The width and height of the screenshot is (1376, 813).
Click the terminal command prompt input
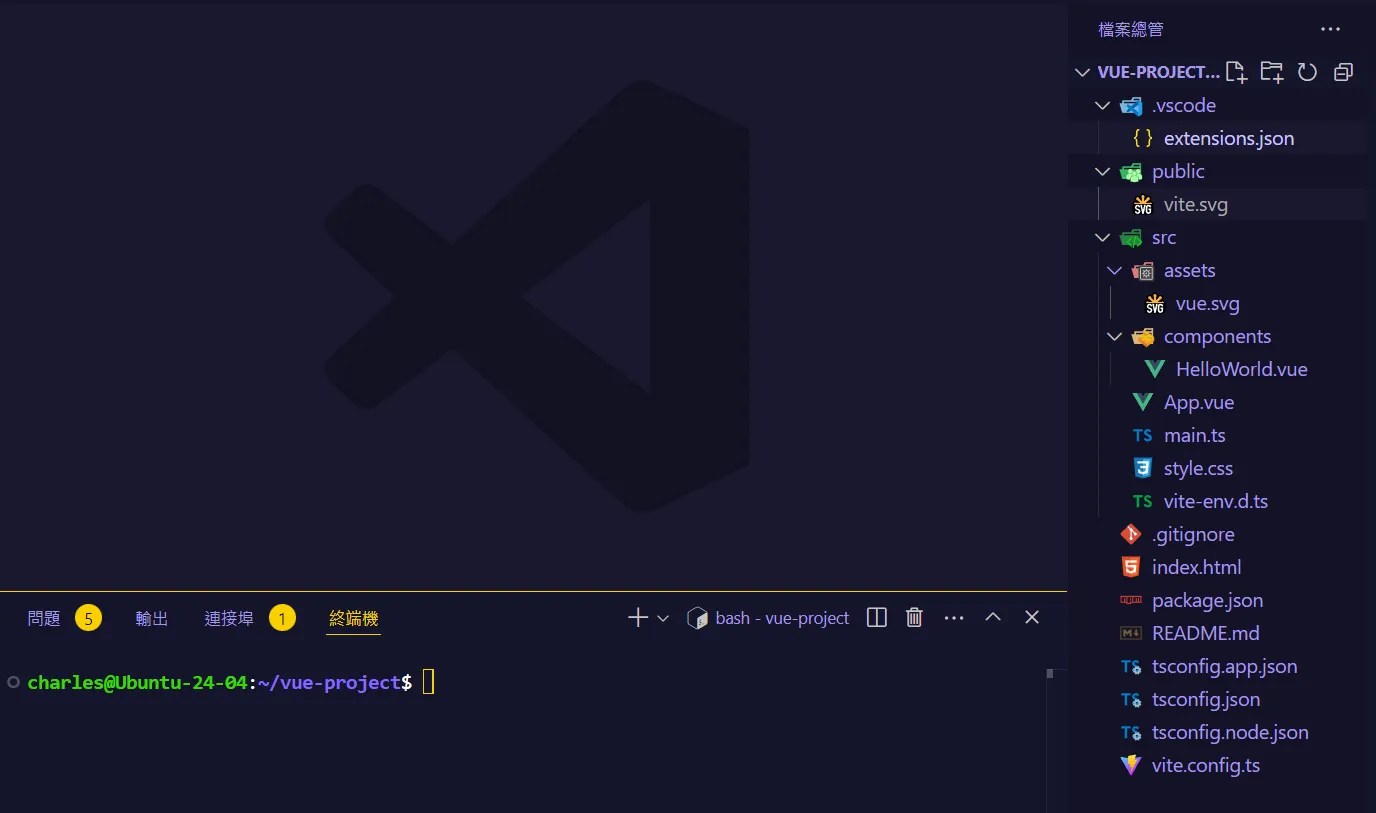pos(429,682)
